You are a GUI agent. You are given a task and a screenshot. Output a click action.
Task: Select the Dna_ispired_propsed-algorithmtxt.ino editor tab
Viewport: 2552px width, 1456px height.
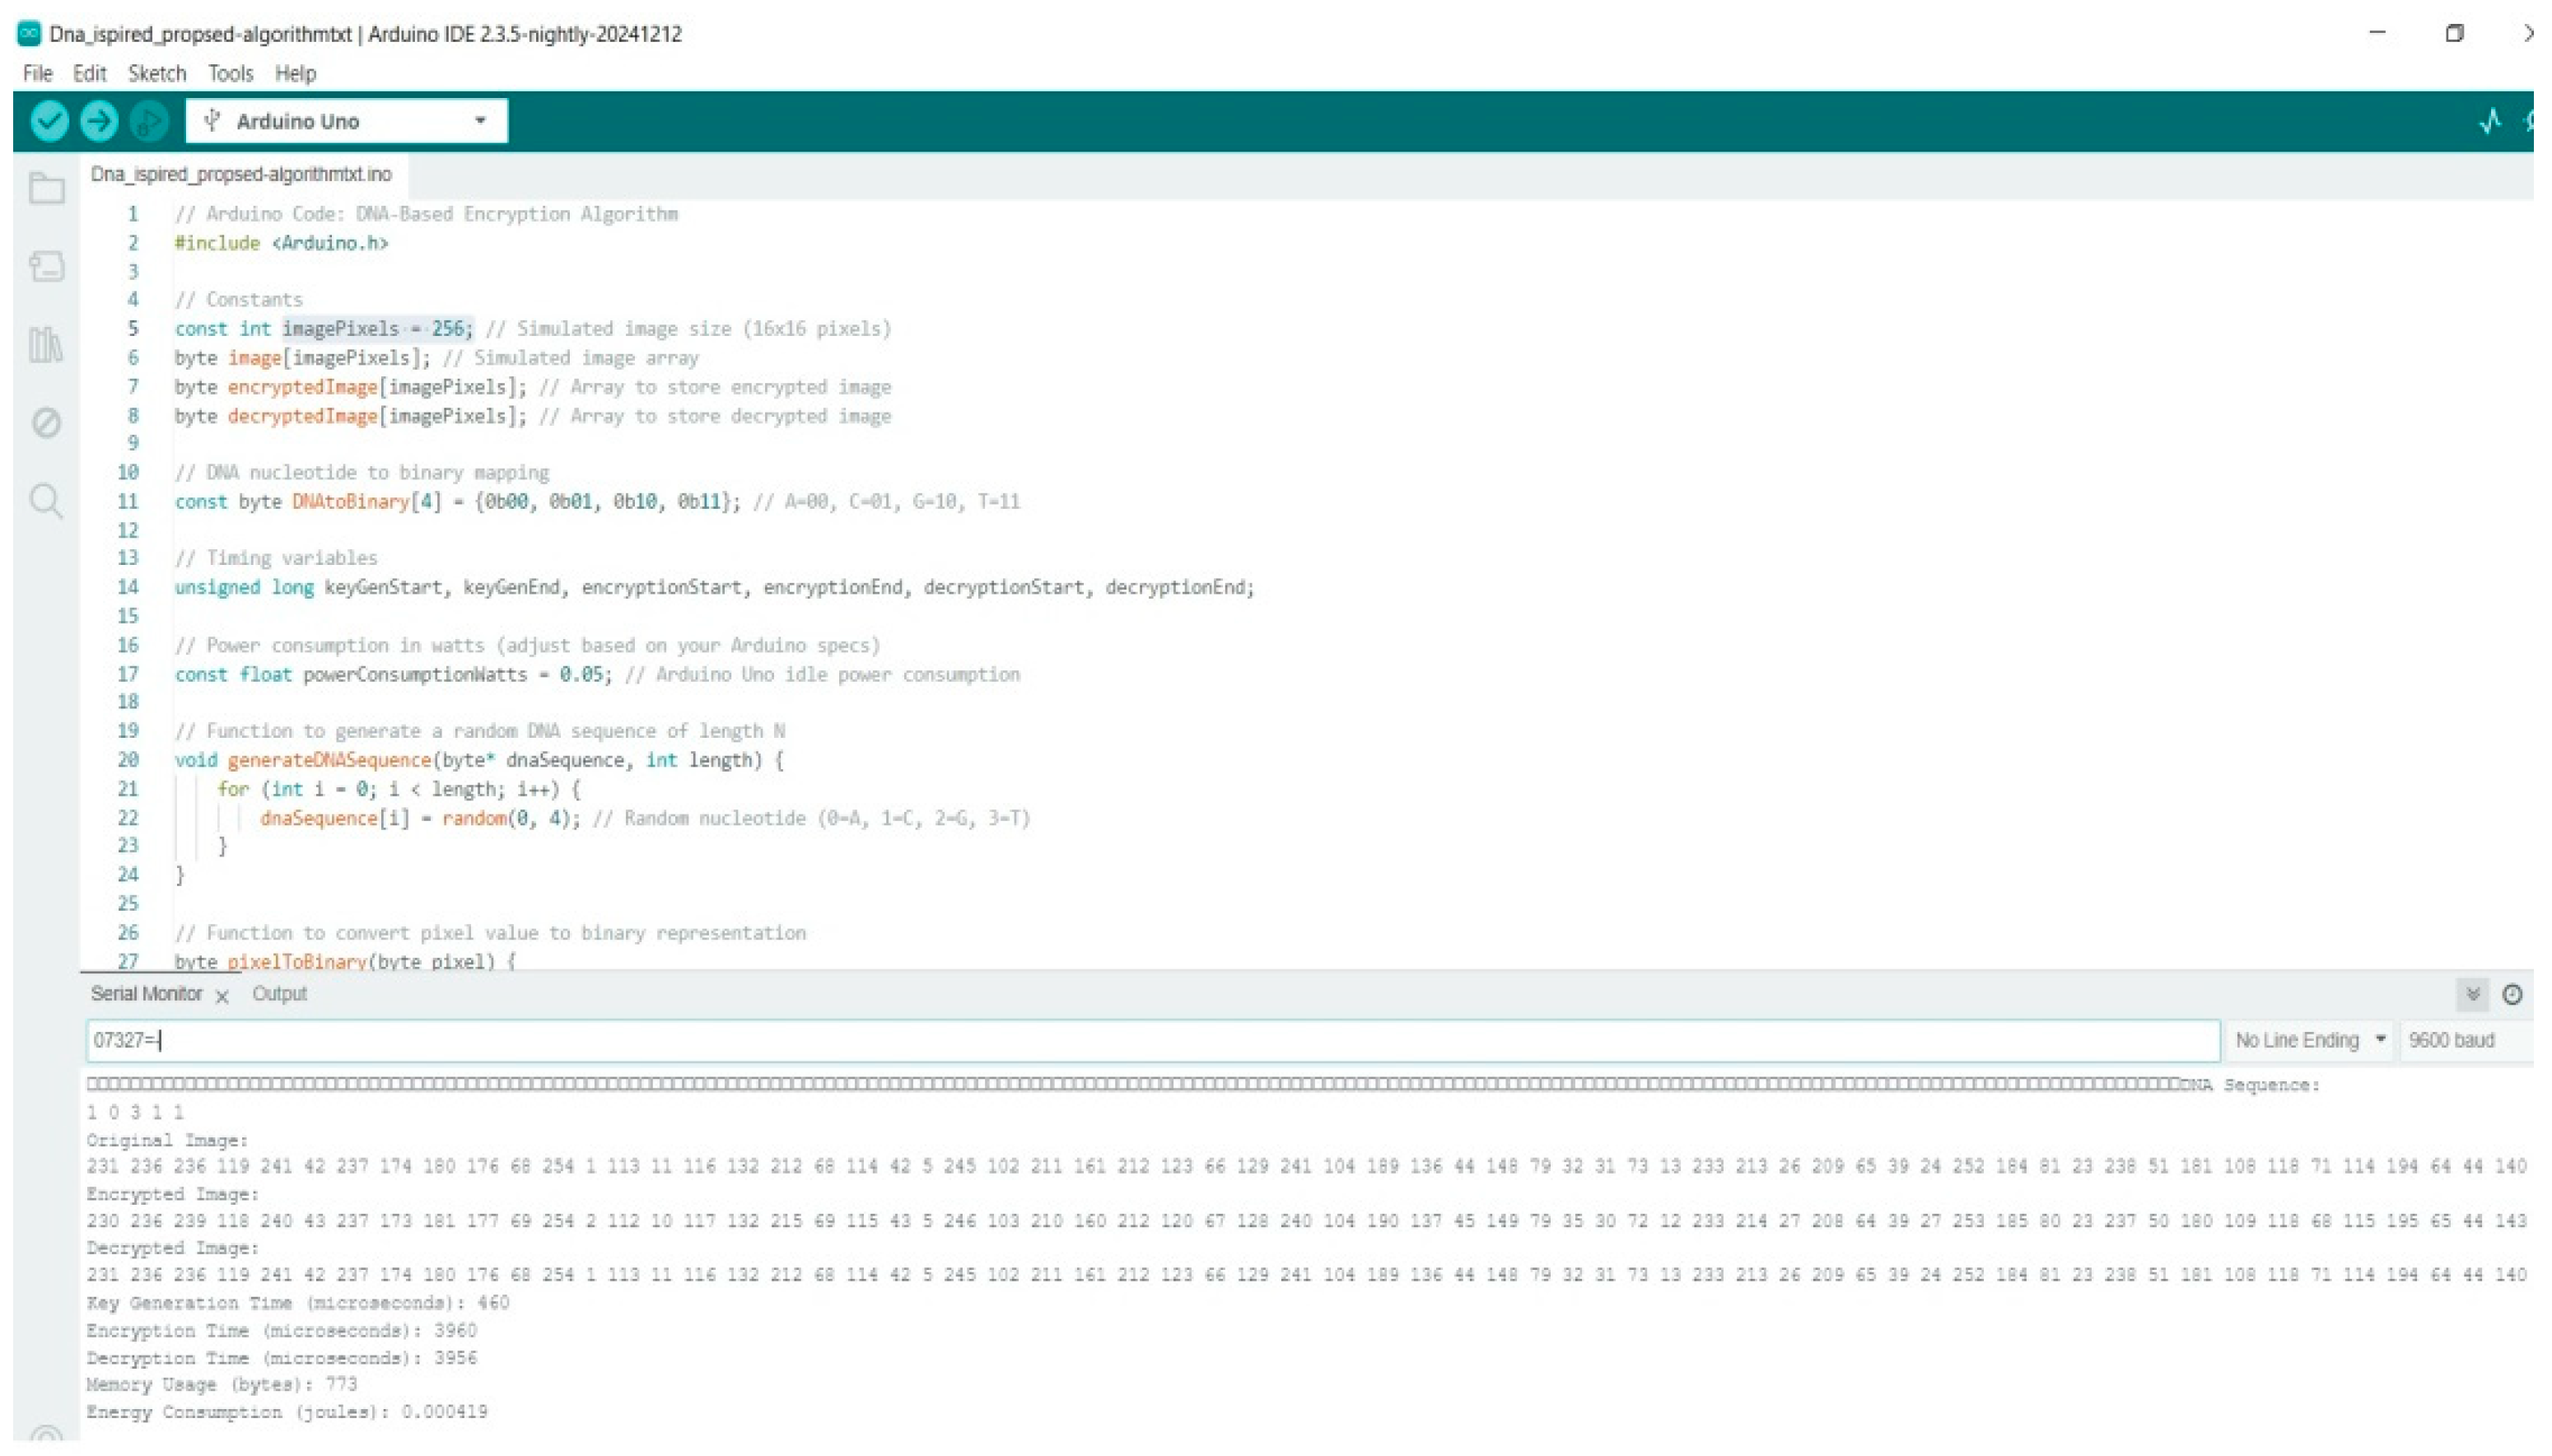pos(241,174)
